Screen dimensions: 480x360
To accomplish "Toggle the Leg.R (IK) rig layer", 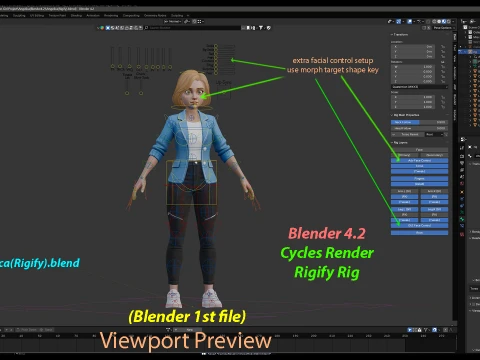I will click(x=434, y=209).
